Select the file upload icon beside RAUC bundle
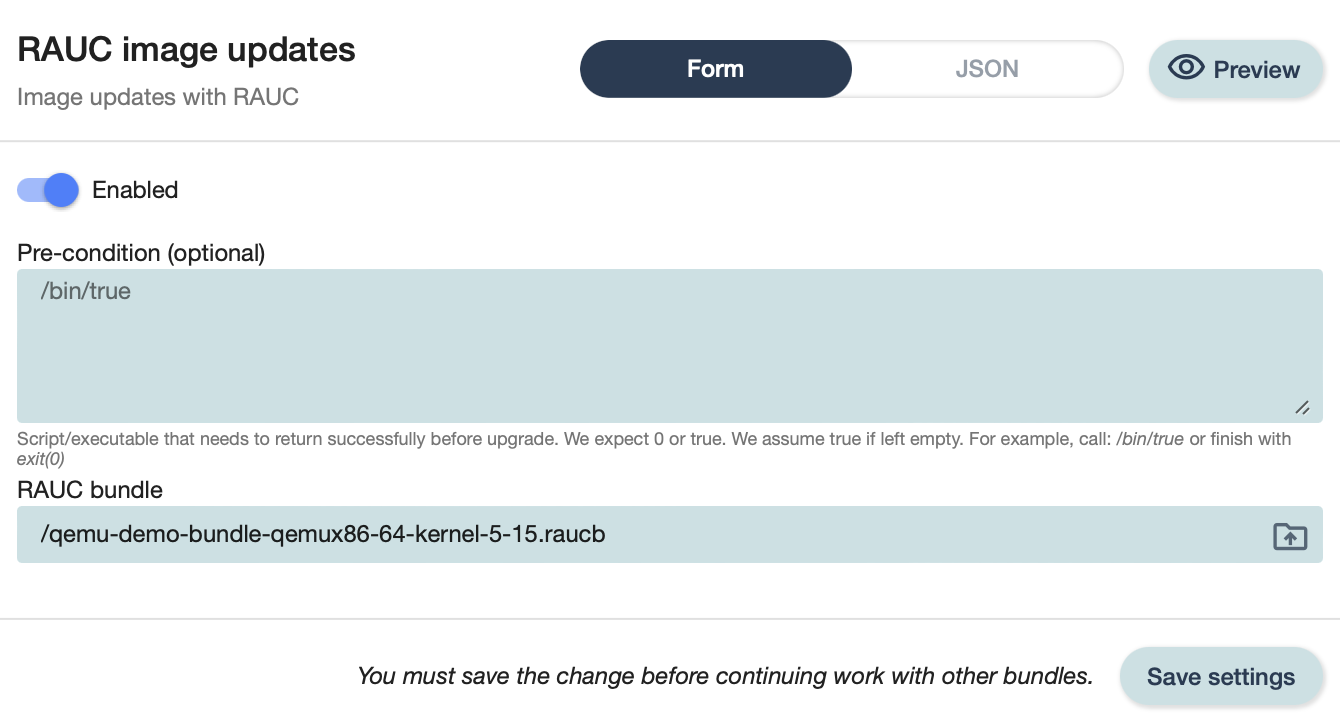The width and height of the screenshot is (1340, 726). (1289, 536)
